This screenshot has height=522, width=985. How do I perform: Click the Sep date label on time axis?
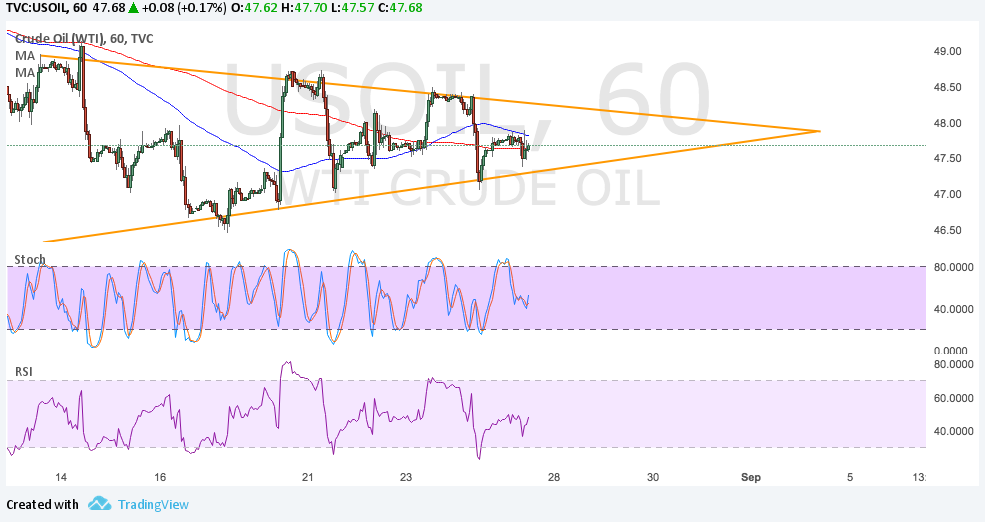click(x=751, y=477)
